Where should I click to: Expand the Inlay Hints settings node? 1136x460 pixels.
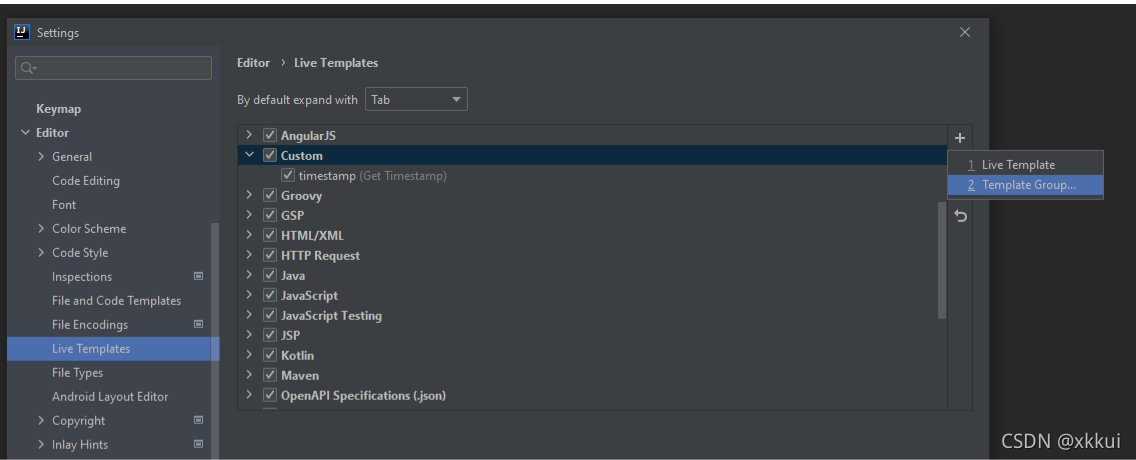point(41,444)
